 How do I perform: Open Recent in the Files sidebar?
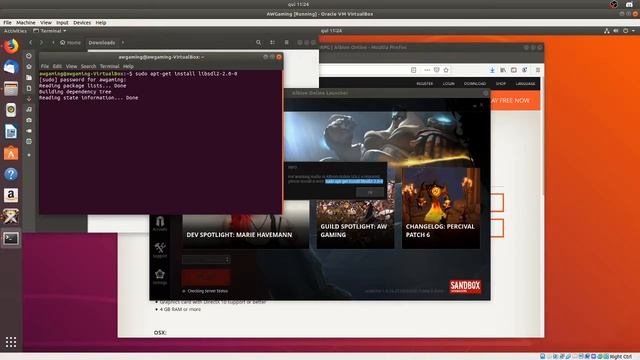coord(29,56)
